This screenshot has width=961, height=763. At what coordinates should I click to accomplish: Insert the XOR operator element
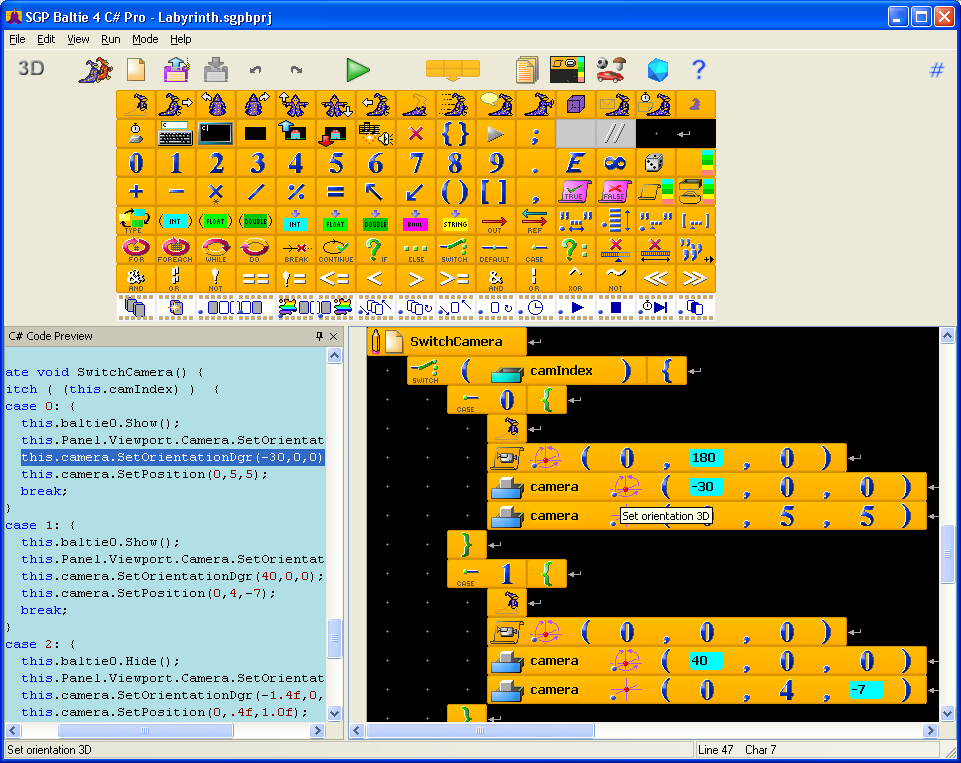point(575,279)
